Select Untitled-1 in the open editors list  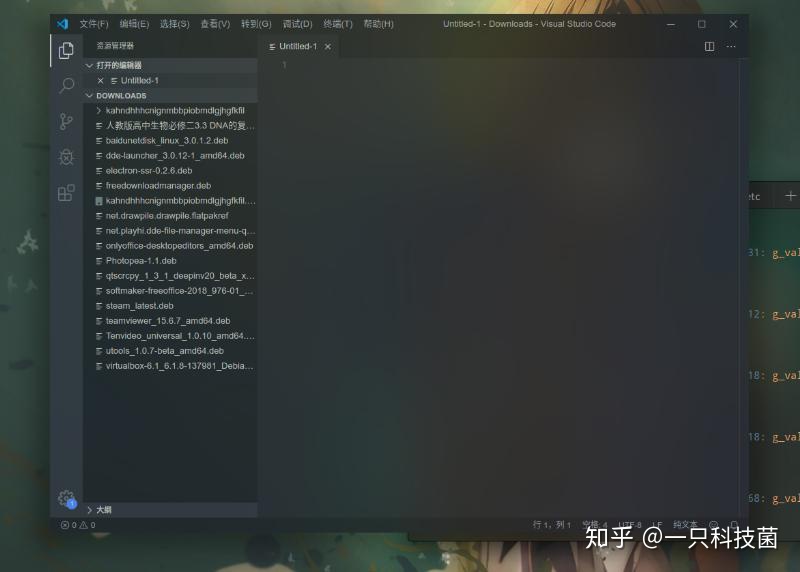(170, 81)
